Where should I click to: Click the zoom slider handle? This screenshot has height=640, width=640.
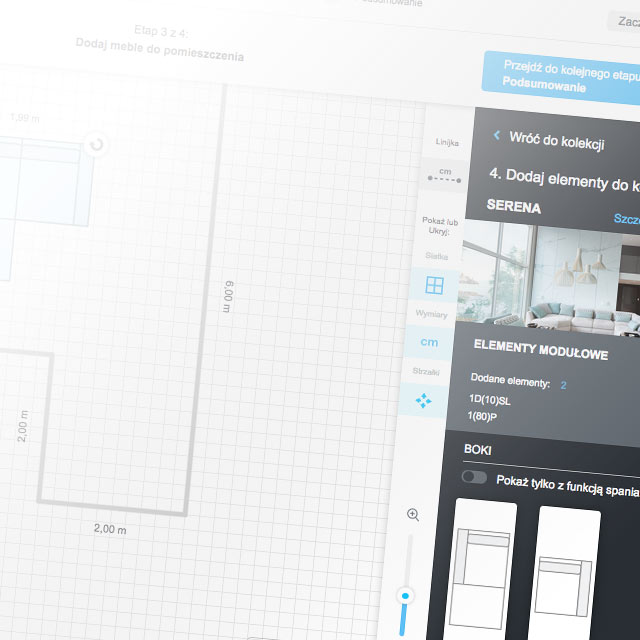[405, 596]
